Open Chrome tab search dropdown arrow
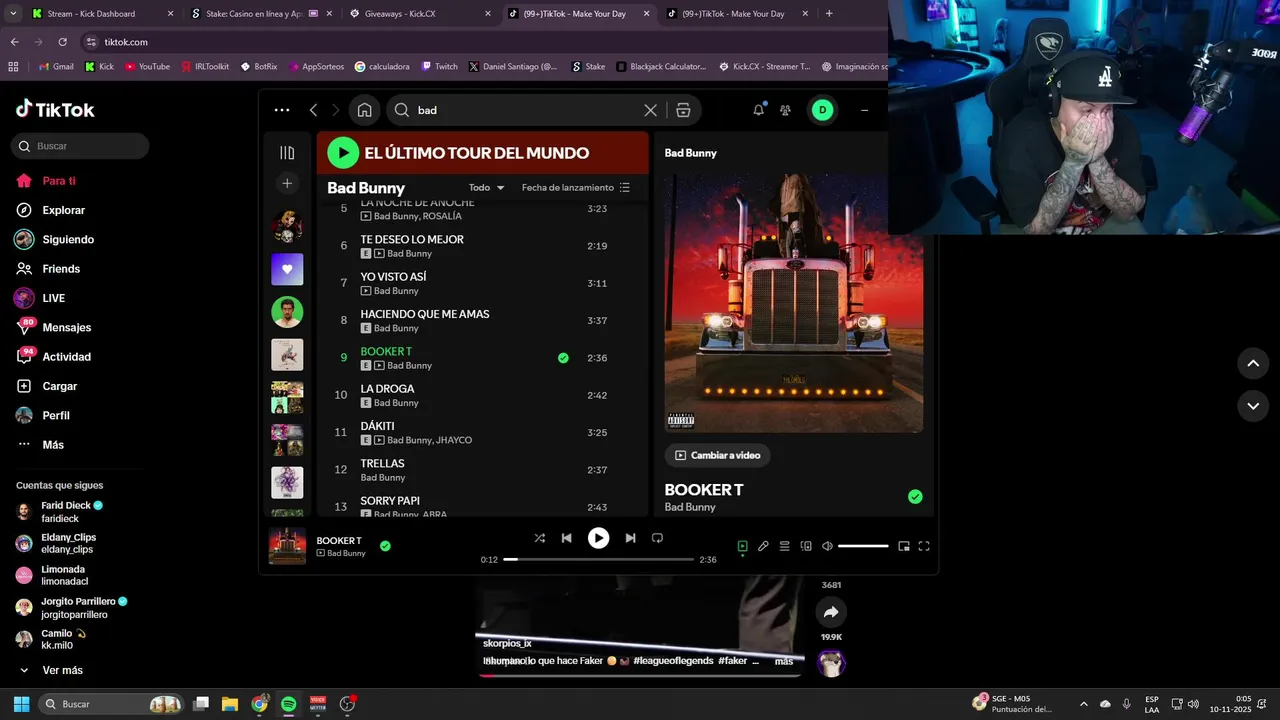 tap(13, 14)
